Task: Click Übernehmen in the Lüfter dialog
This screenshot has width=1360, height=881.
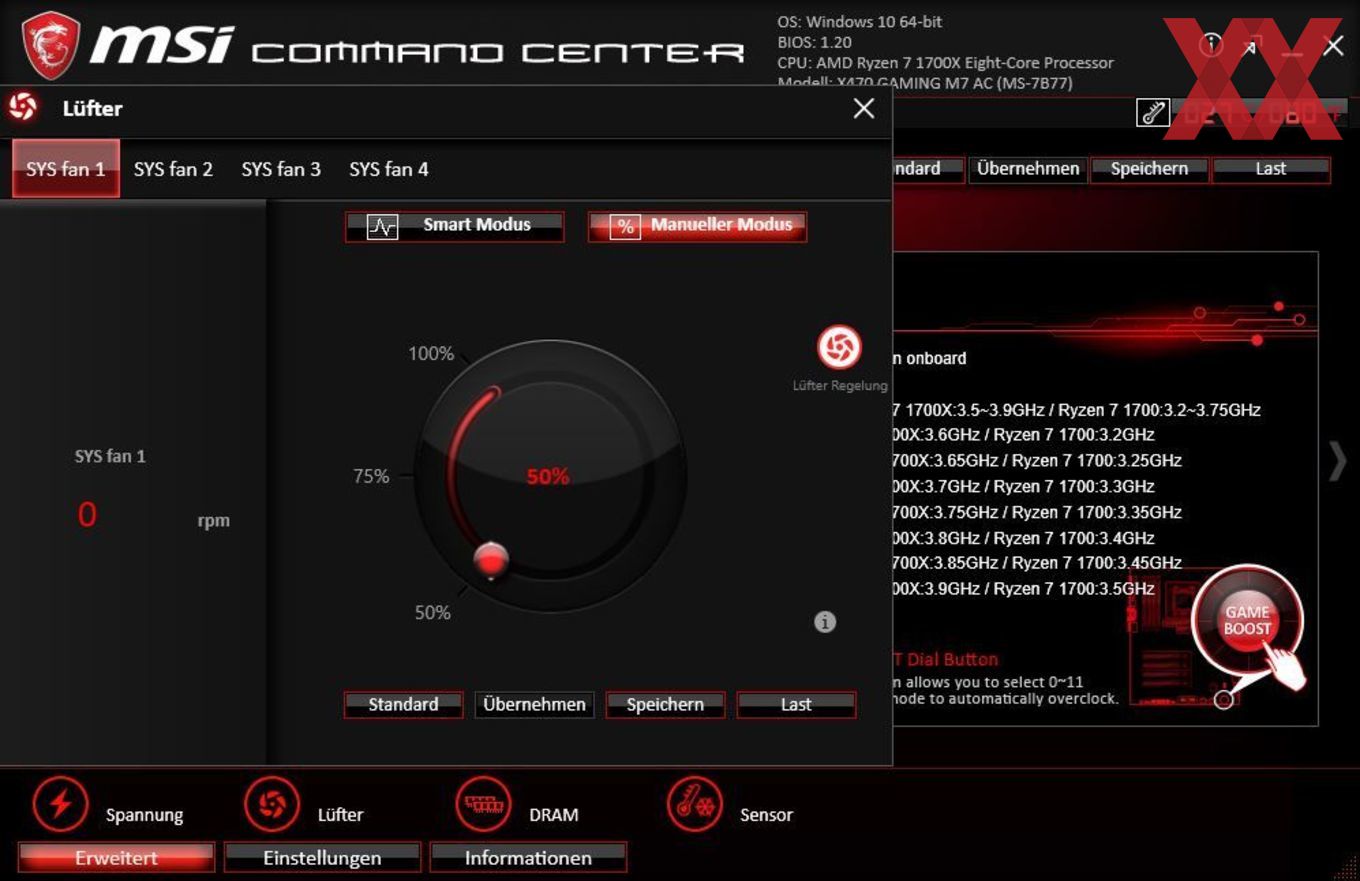Action: (534, 704)
